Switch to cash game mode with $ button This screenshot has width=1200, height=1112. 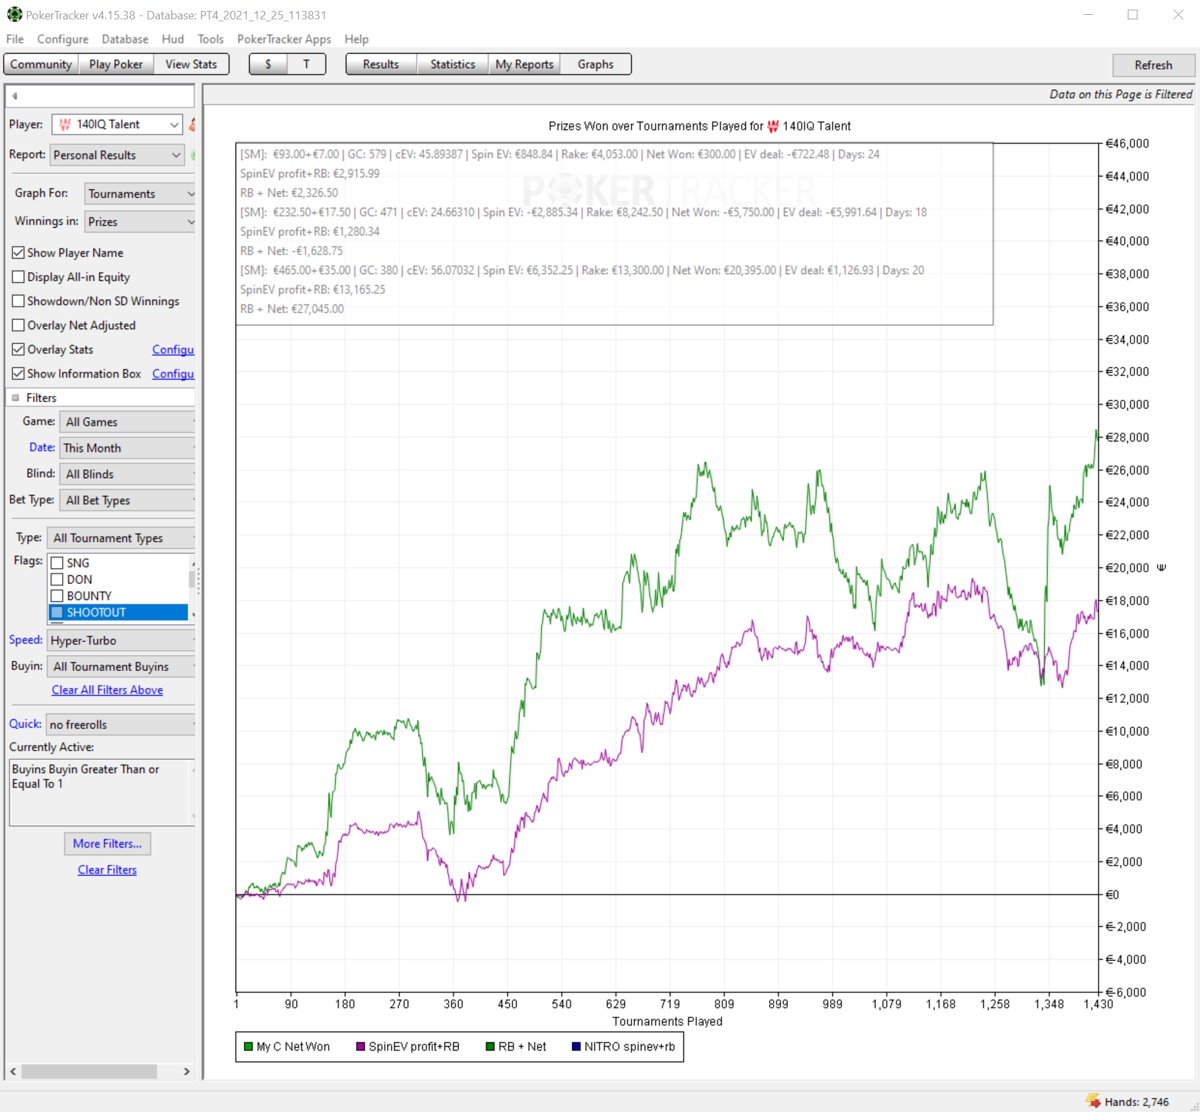coord(268,64)
